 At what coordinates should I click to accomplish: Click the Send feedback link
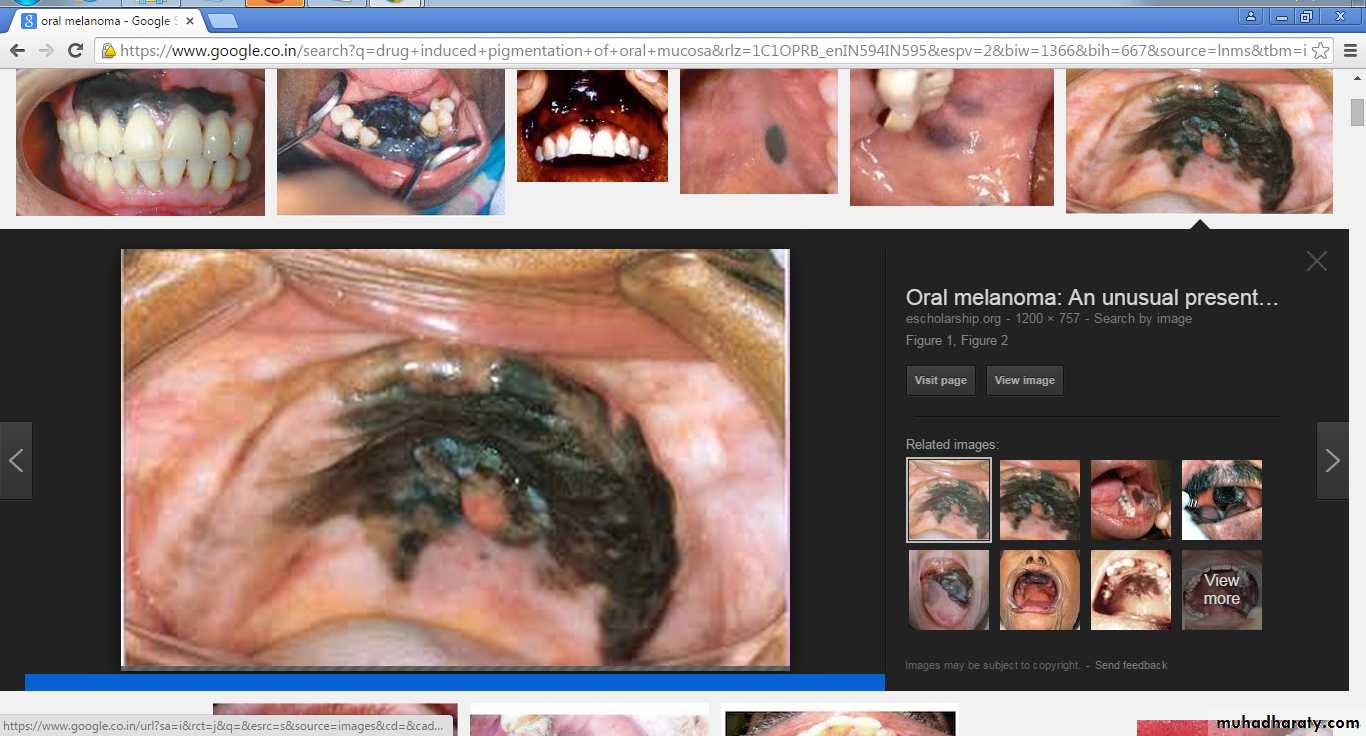point(1130,665)
